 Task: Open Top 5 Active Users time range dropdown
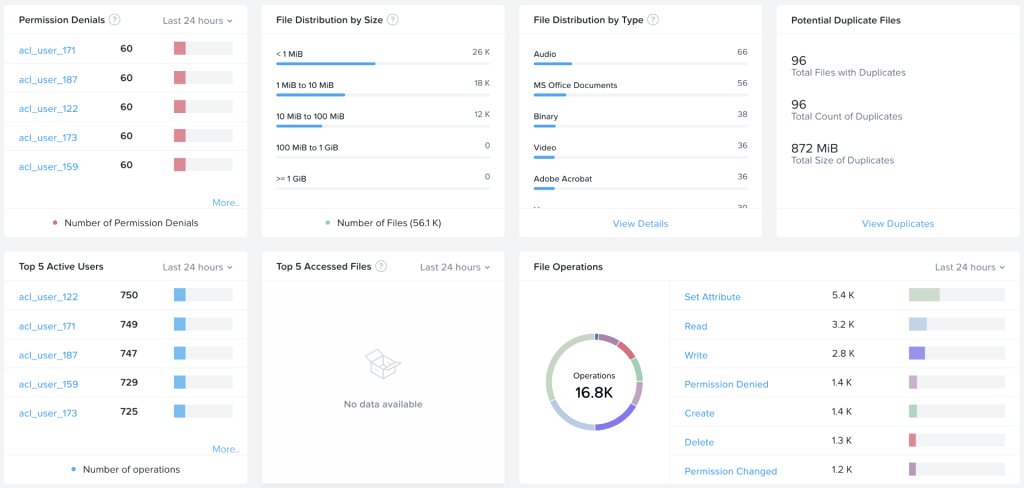coord(197,267)
